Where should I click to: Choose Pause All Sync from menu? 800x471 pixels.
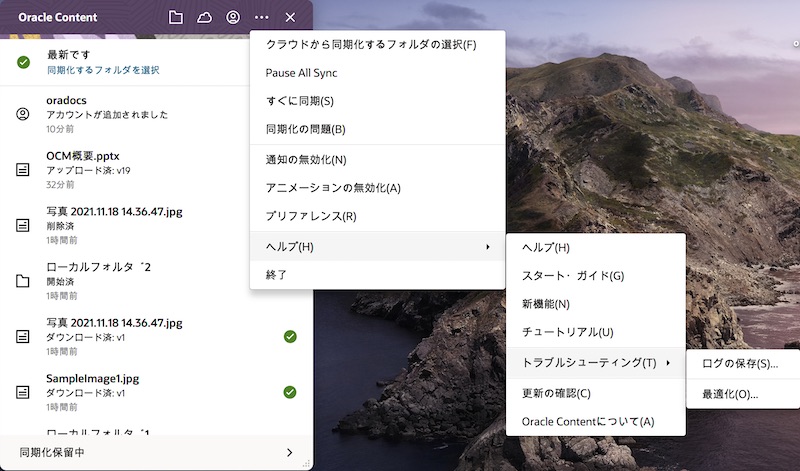pos(378,73)
